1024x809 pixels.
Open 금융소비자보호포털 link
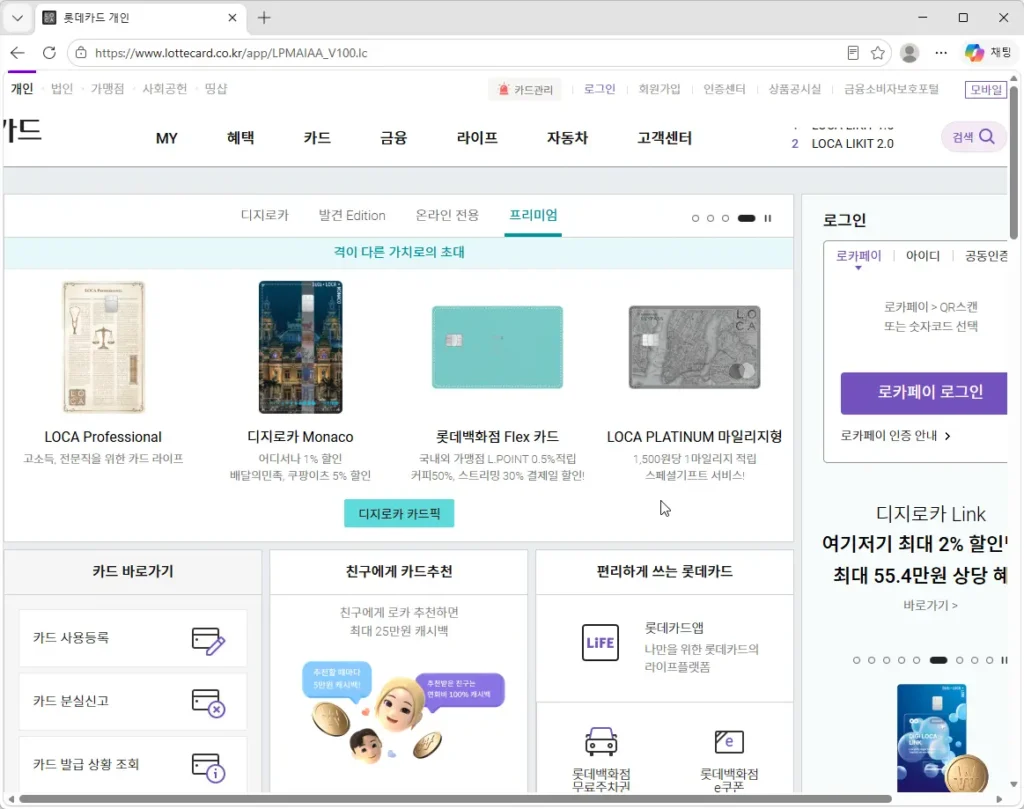(x=891, y=89)
